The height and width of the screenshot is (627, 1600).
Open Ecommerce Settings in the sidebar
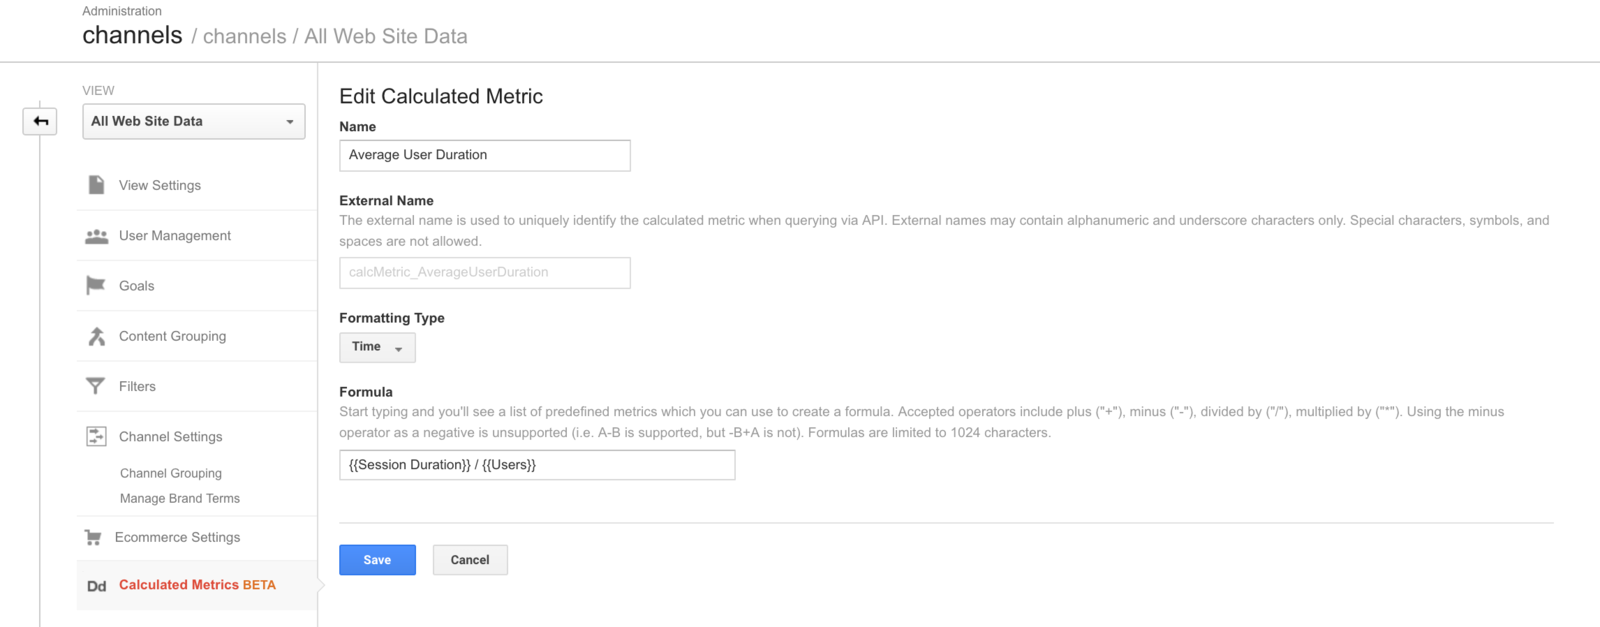[178, 537]
